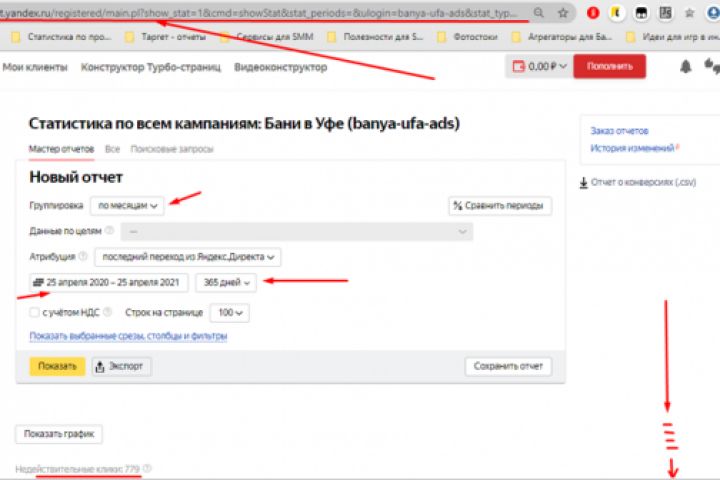This screenshot has height=480, width=720.
Task: Click Экспорт button
Action: click(x=121, y=366)
